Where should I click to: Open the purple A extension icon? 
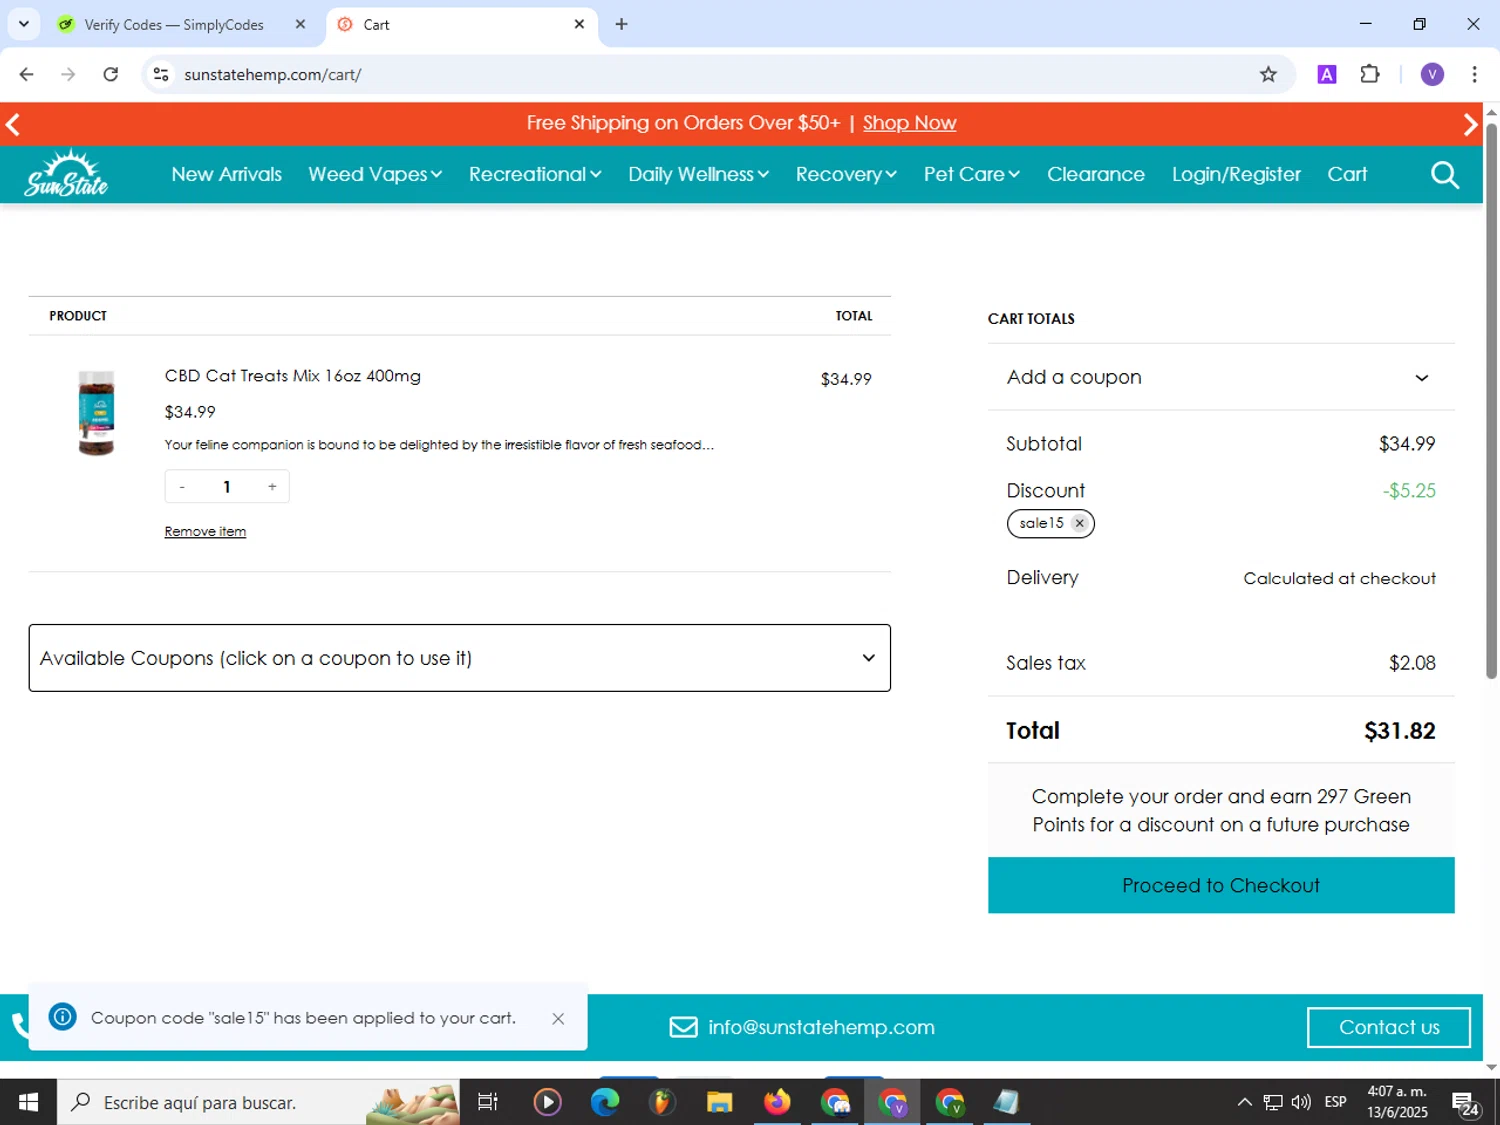[x=1327, y=74]
